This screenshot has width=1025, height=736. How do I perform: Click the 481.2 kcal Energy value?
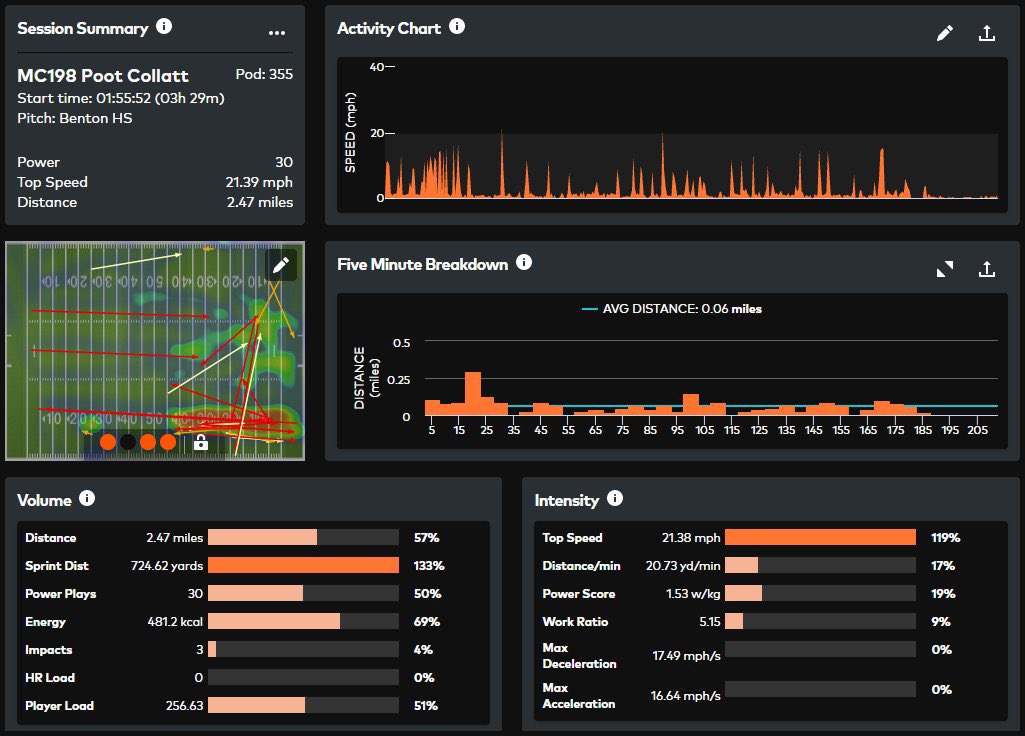coord(175,622)
